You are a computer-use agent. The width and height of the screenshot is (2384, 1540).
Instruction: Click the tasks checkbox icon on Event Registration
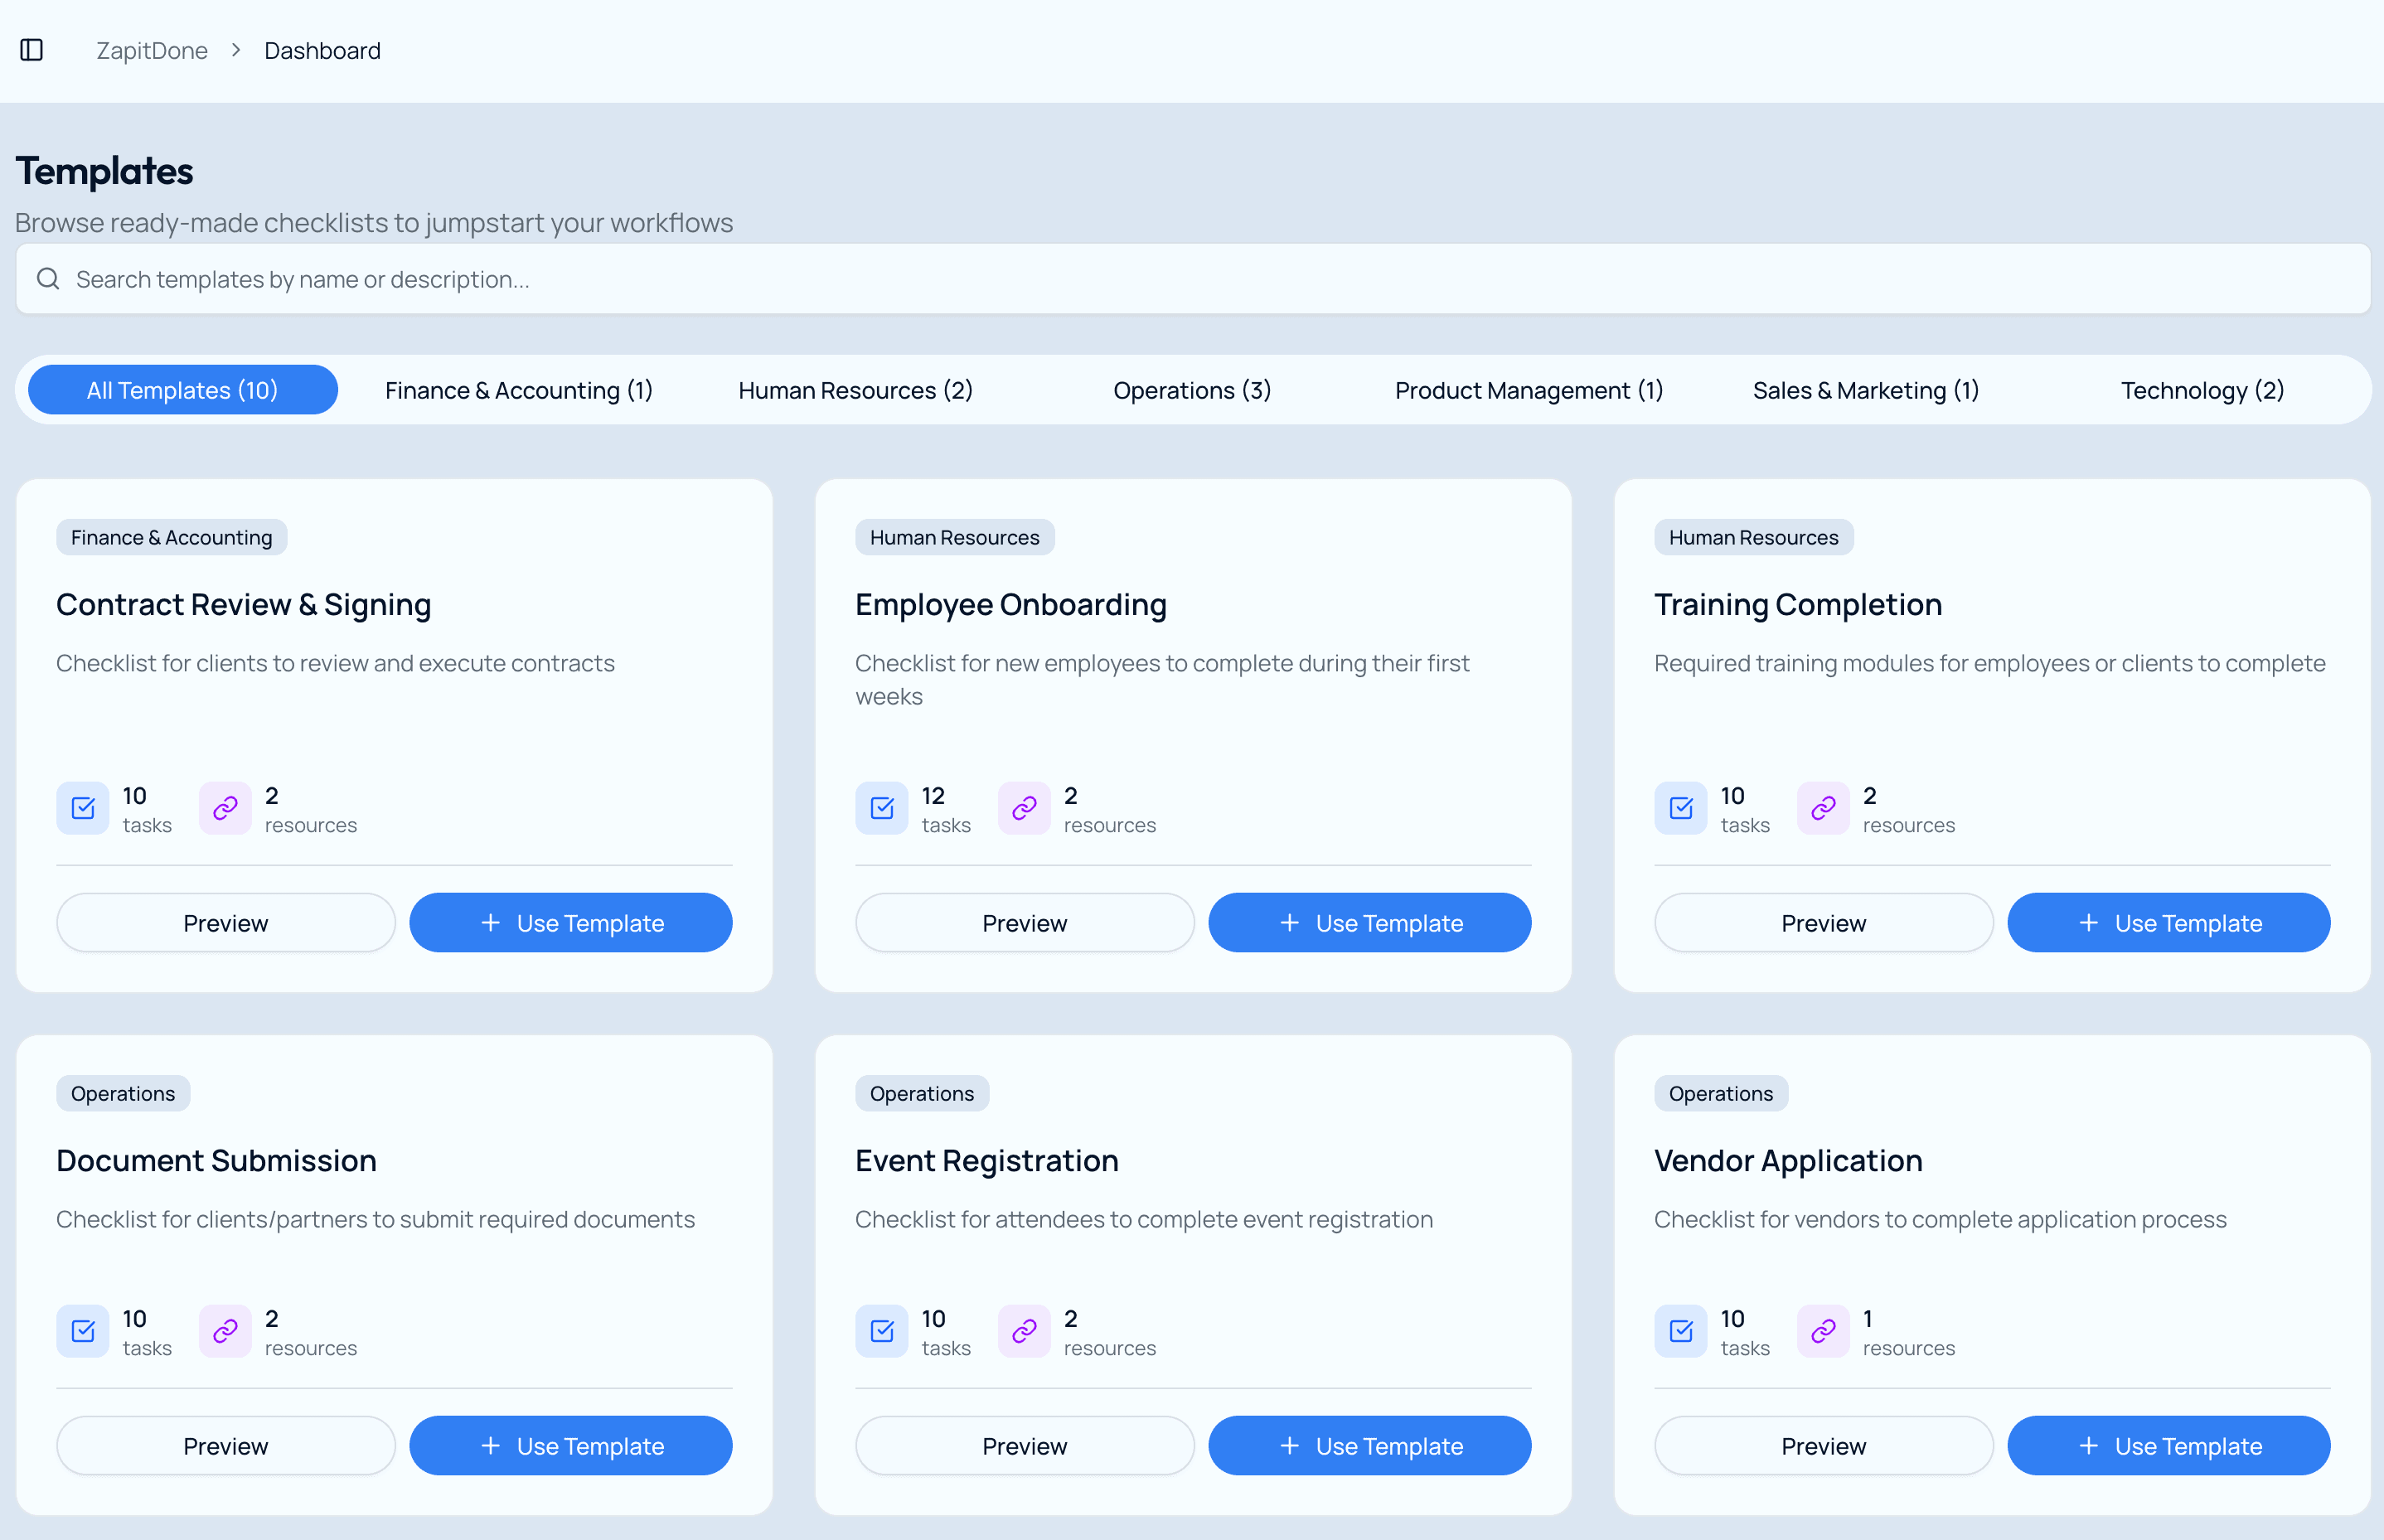tap(881, 1331)
